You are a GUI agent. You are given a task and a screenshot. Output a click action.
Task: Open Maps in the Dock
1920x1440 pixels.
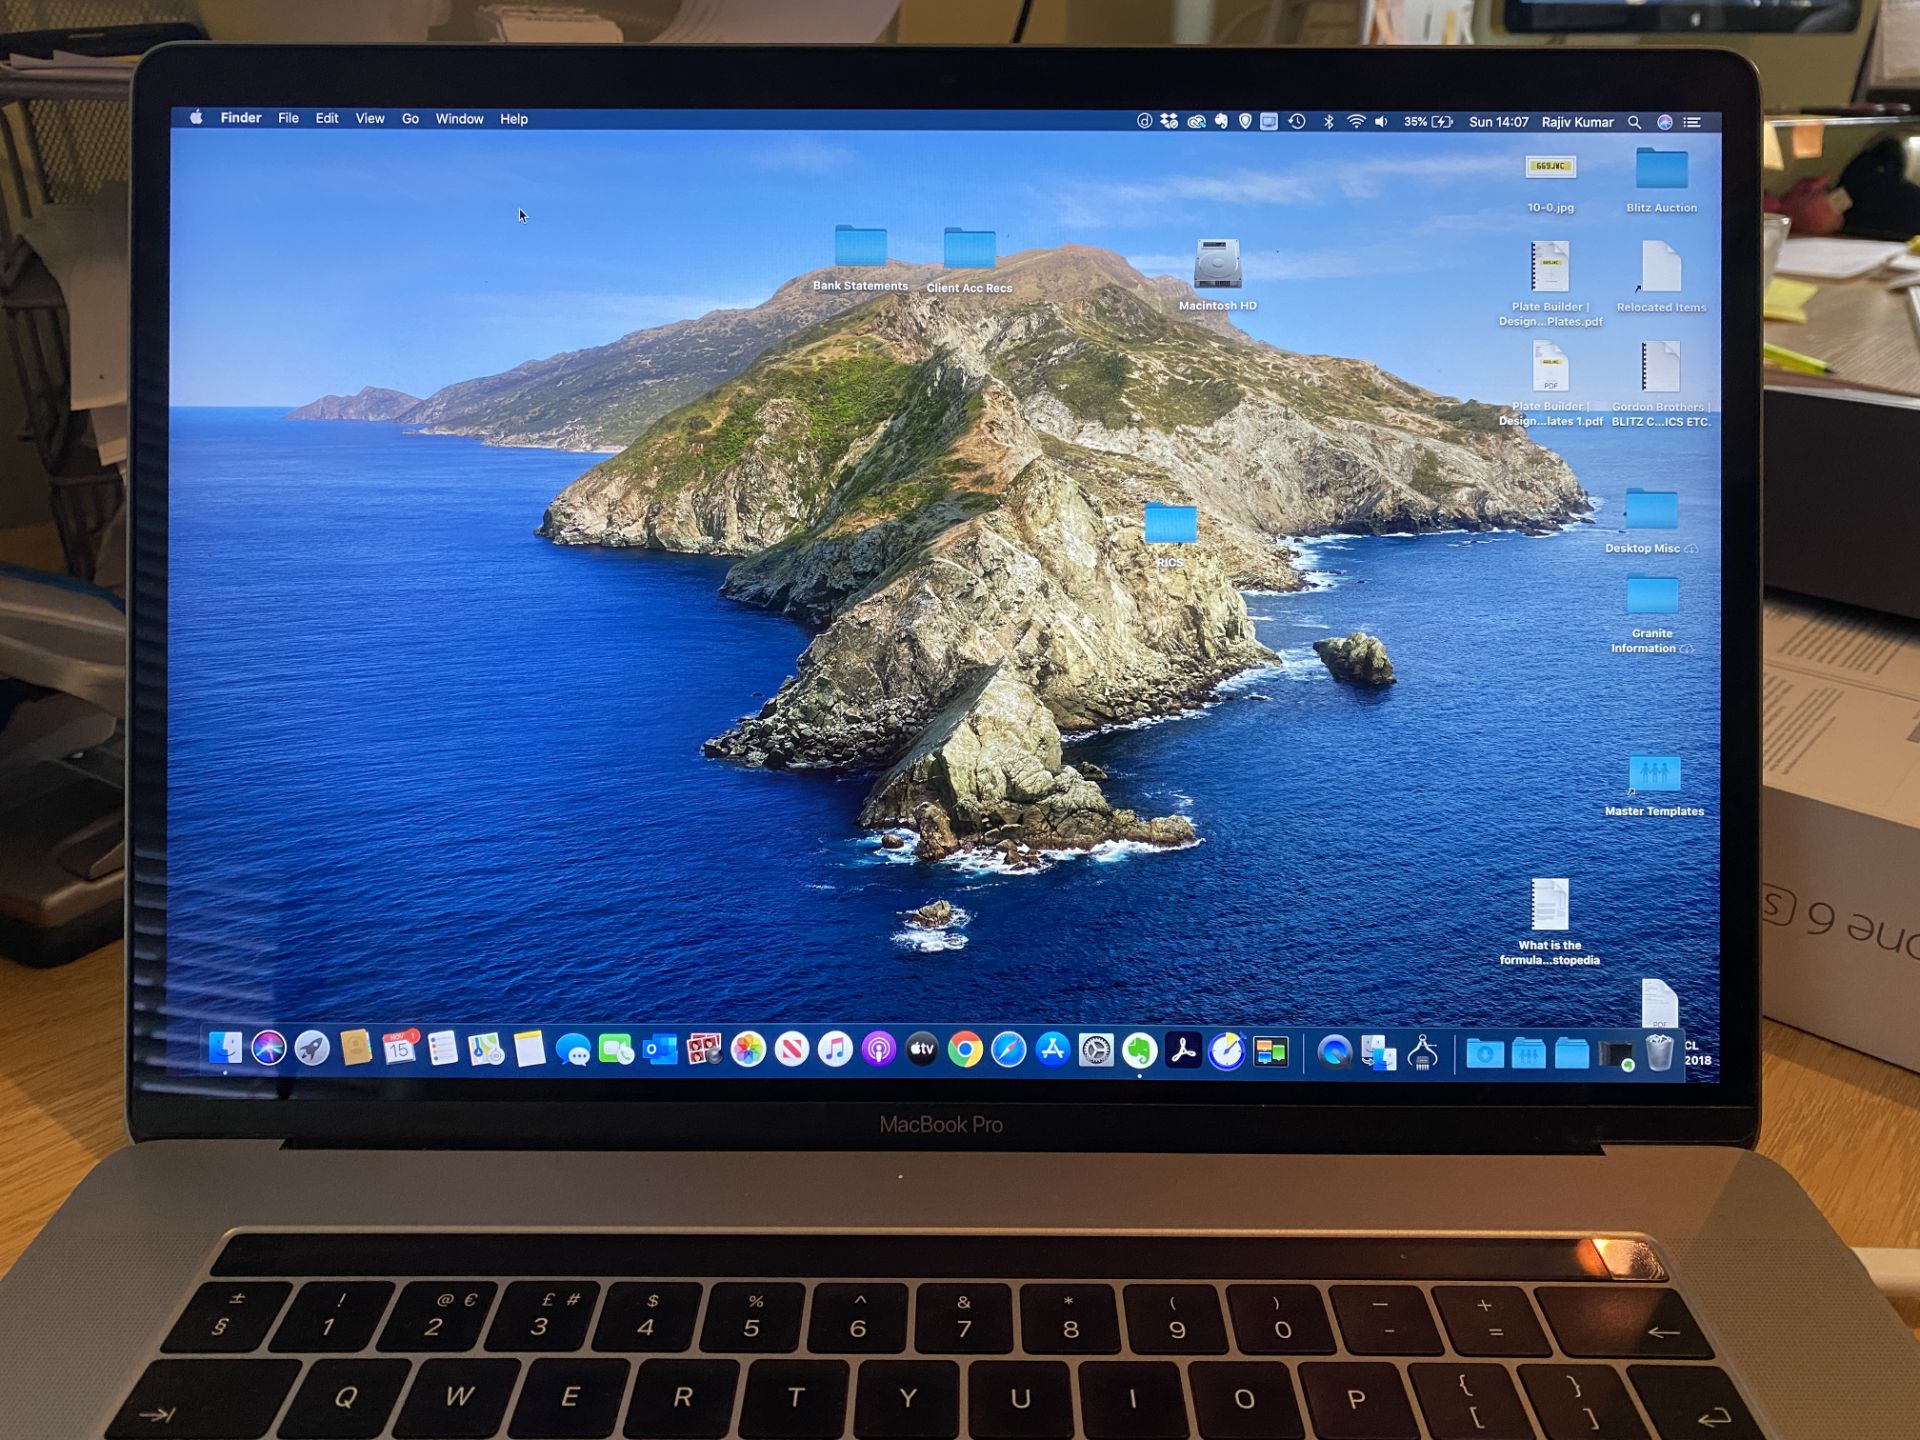point(486,1049)
